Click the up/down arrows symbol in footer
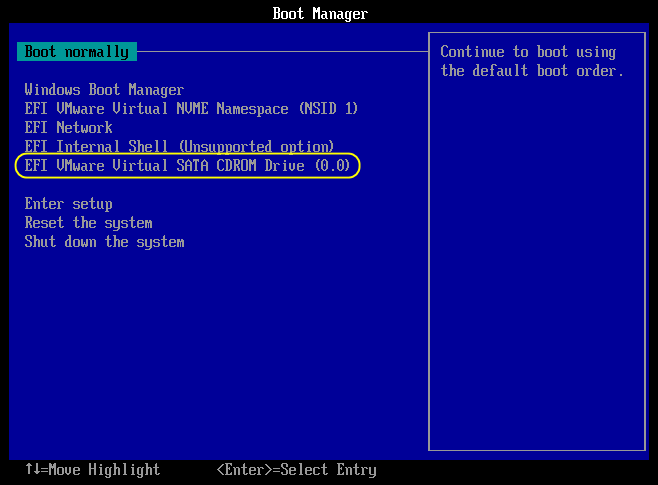658x485 pixels. 32,470
